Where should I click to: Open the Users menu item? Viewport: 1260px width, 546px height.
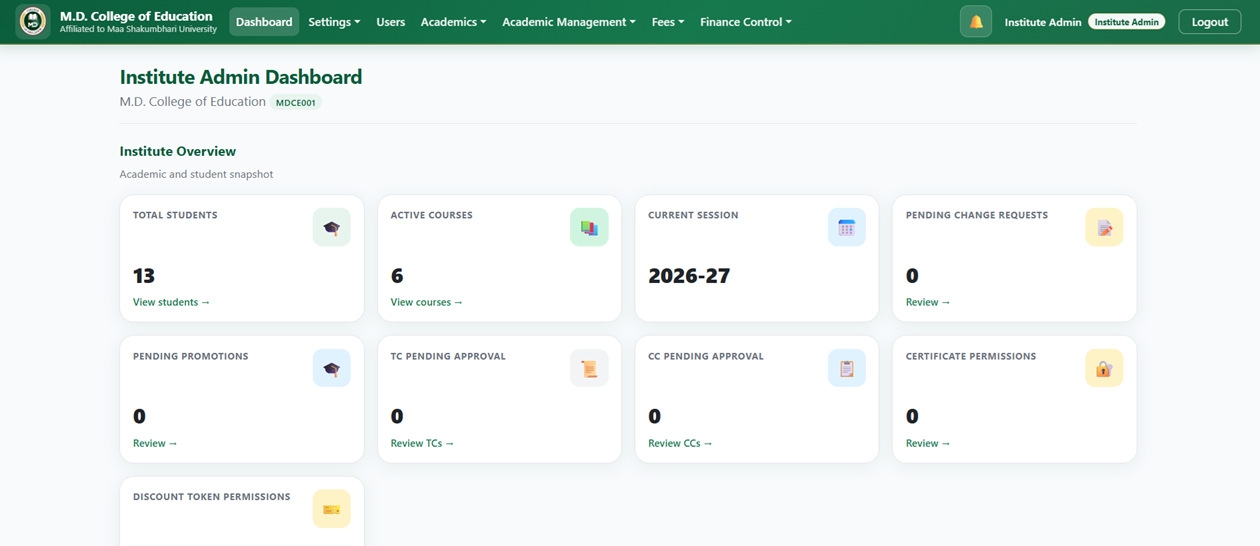click(x=390, y=22)
